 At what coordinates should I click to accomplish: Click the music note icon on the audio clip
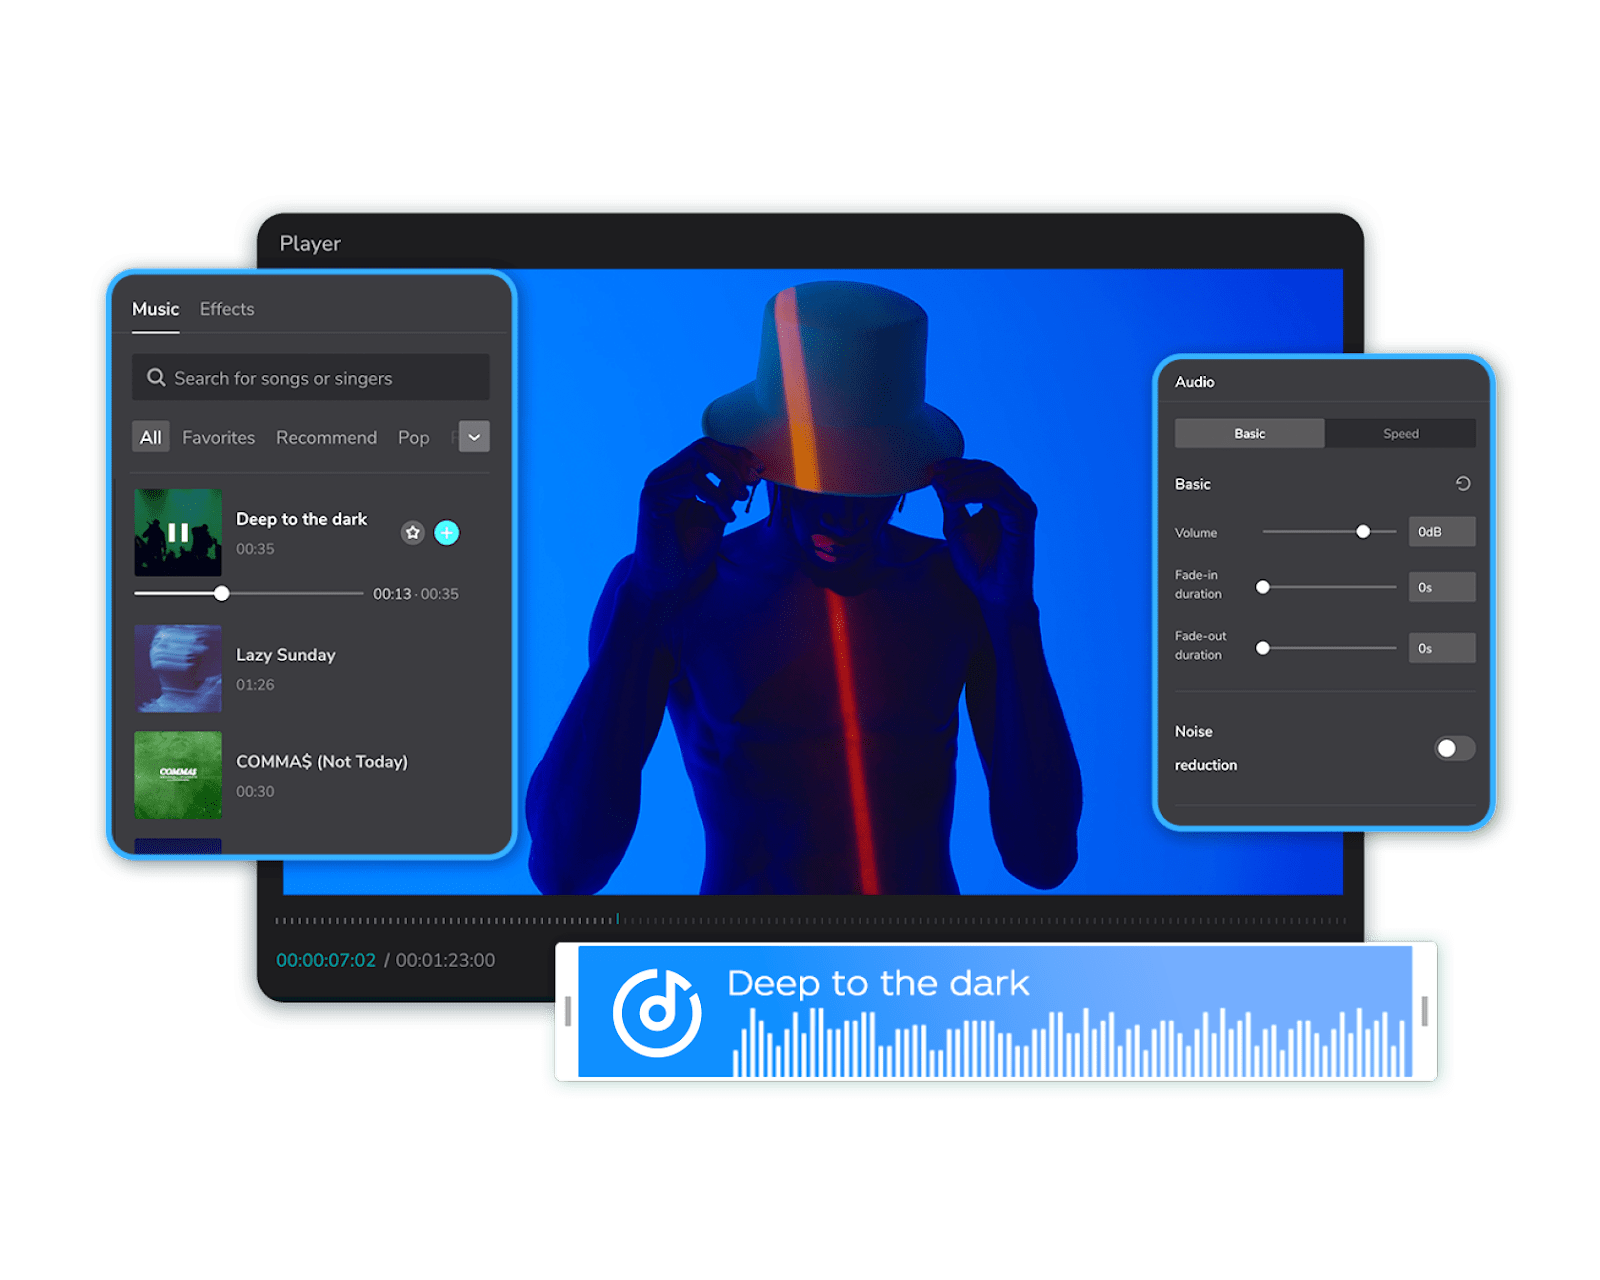point(657,1012)
